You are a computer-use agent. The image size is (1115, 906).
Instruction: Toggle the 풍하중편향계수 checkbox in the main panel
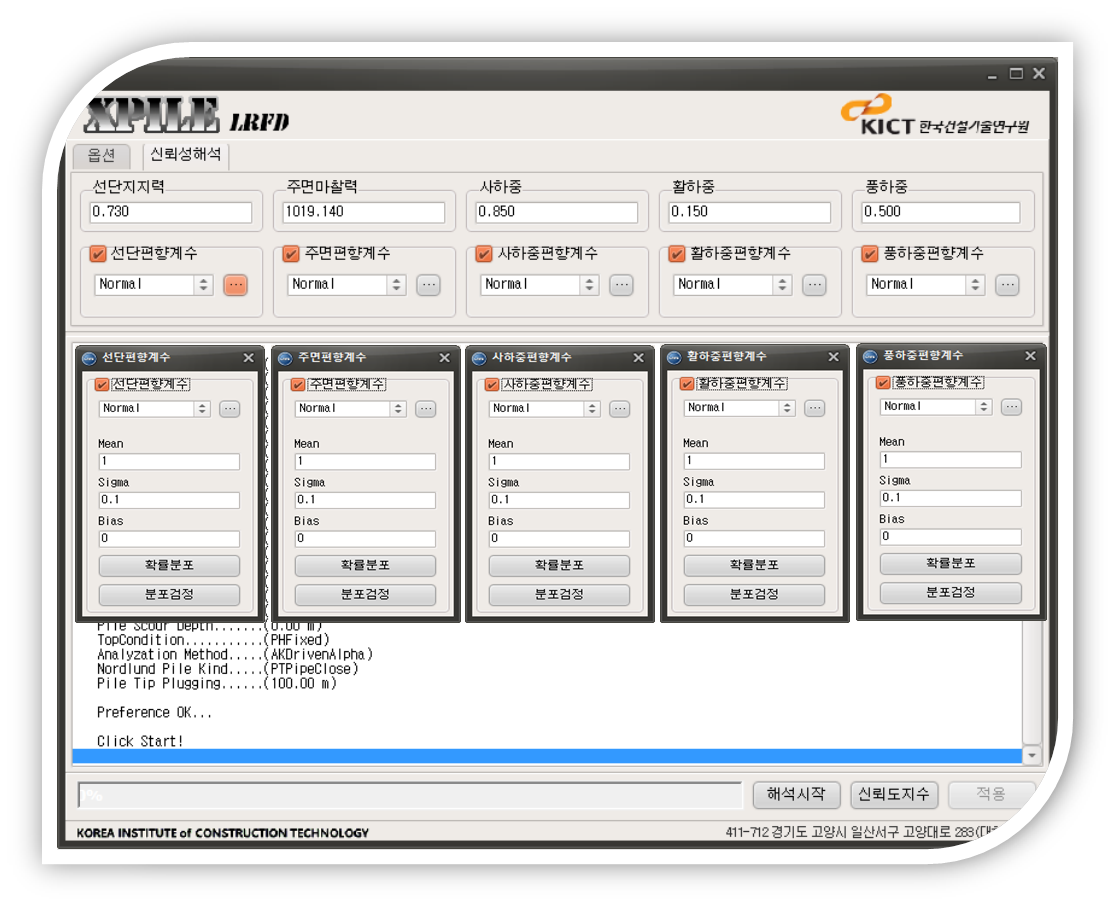pos(870,254)
